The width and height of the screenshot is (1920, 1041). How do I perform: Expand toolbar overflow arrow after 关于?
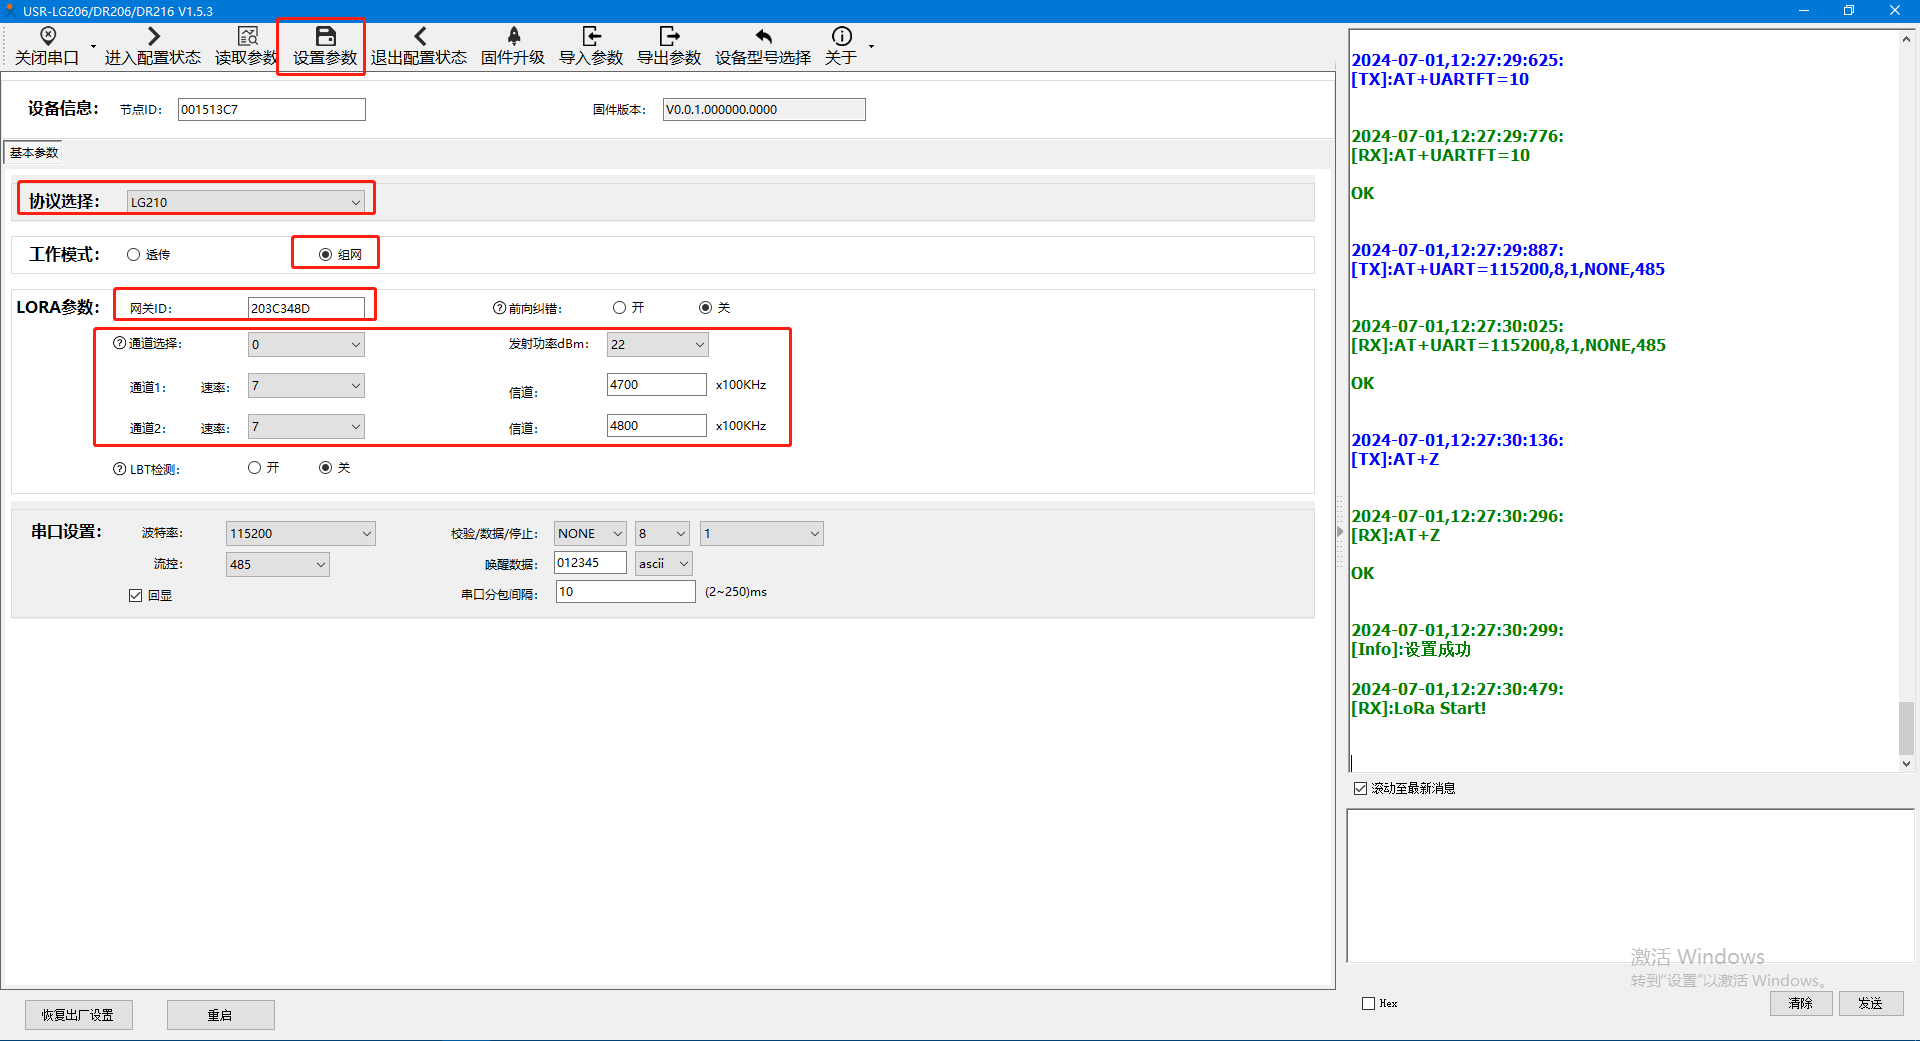[x=871, y=46]
